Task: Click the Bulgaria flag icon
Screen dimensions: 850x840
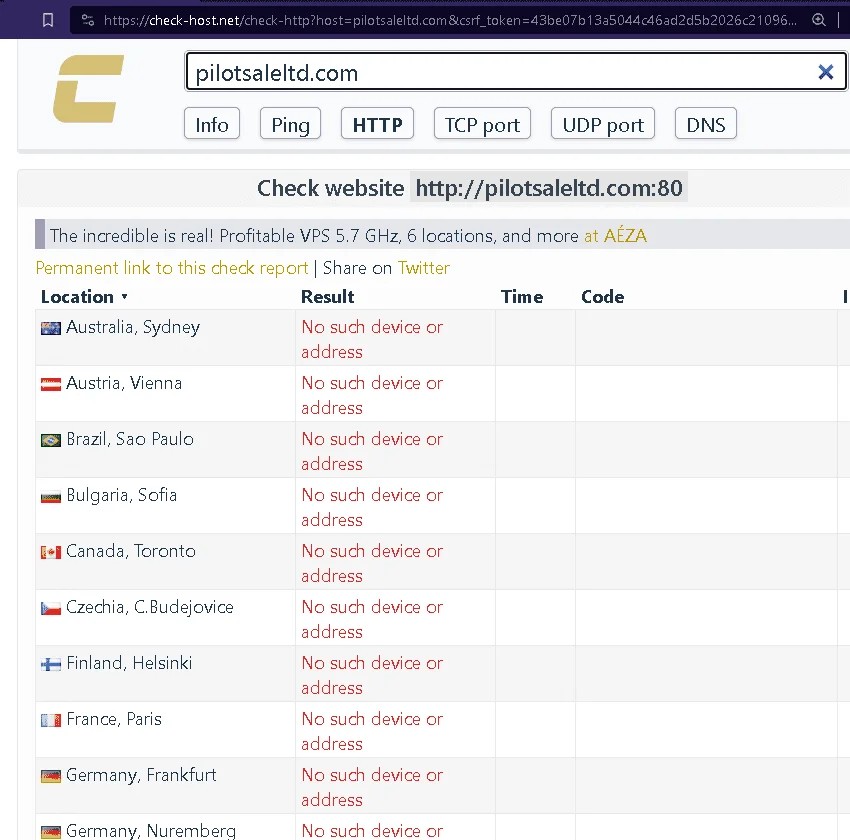Action: [51, 496]
